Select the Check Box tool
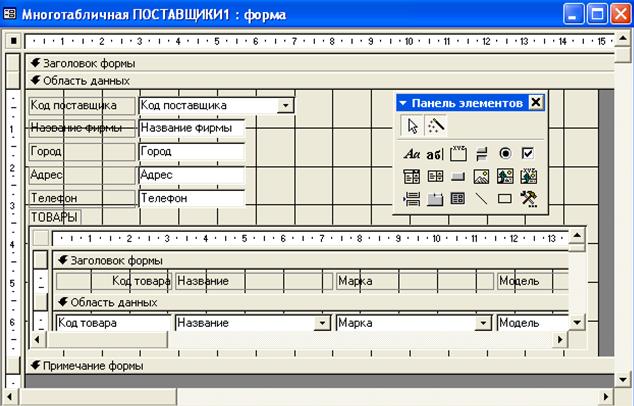 pyautogui.click(x=529, y=154)
